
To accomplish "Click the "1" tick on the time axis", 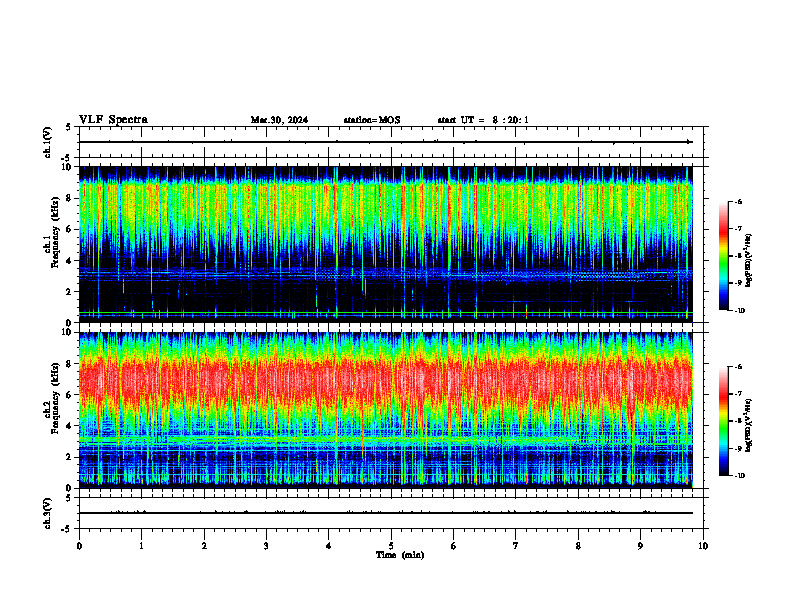I will [141, 546].
